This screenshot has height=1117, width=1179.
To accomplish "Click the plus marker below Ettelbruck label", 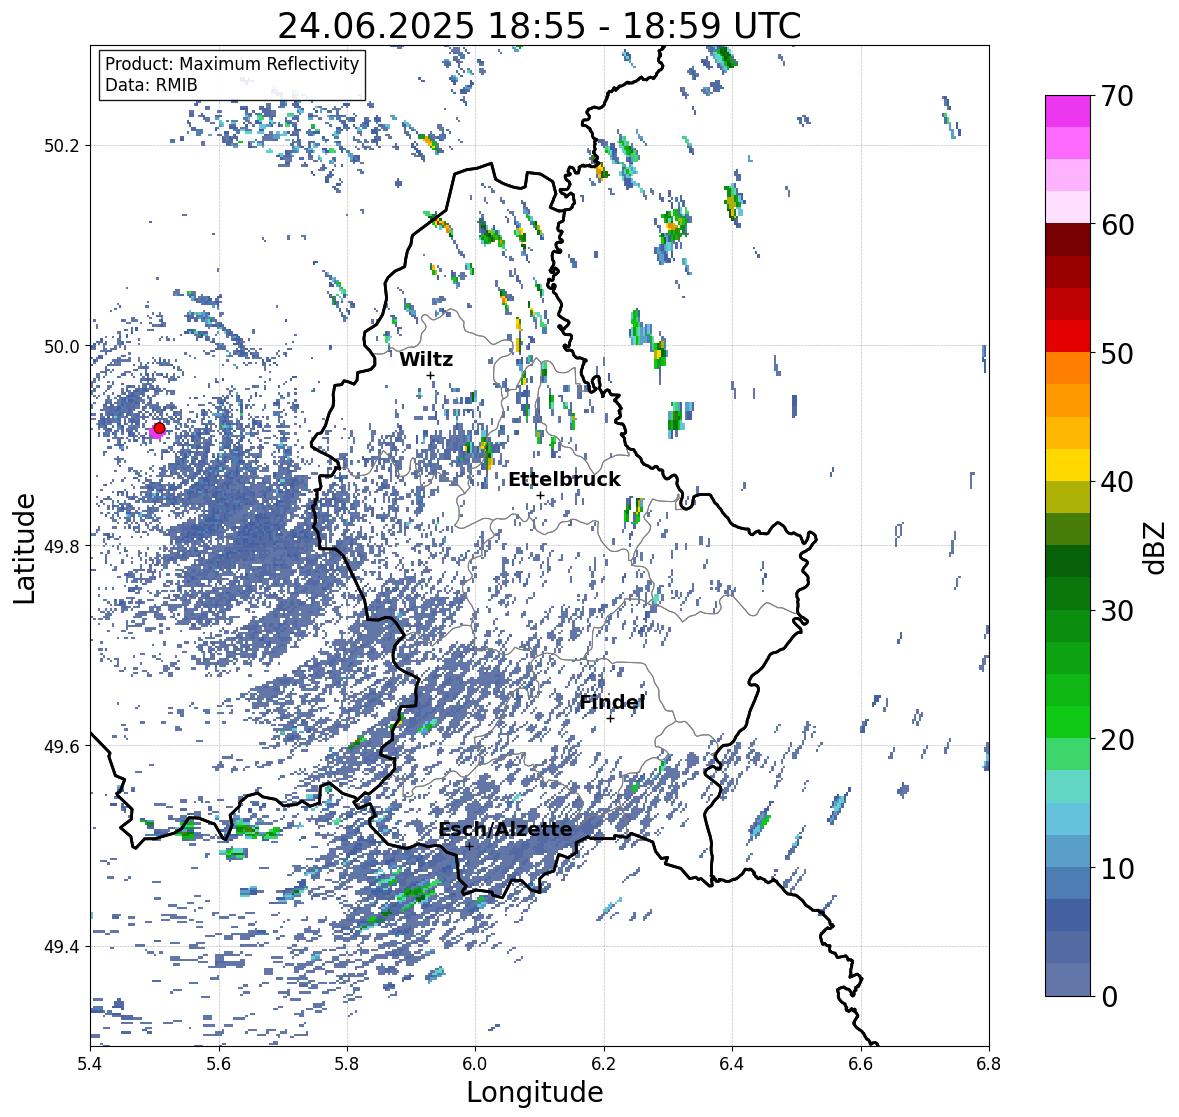I will click(x=540, y=495).
